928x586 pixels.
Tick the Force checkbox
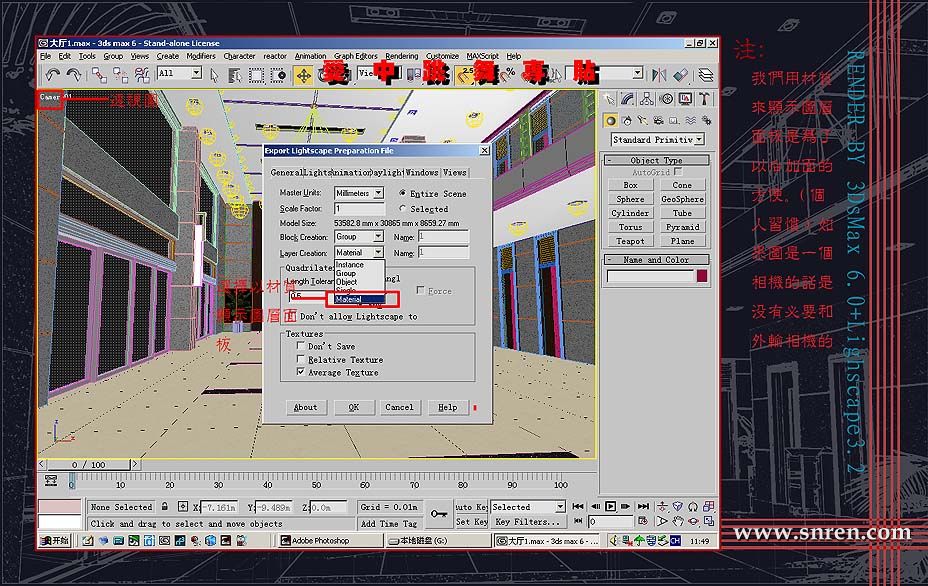[420, 290]
